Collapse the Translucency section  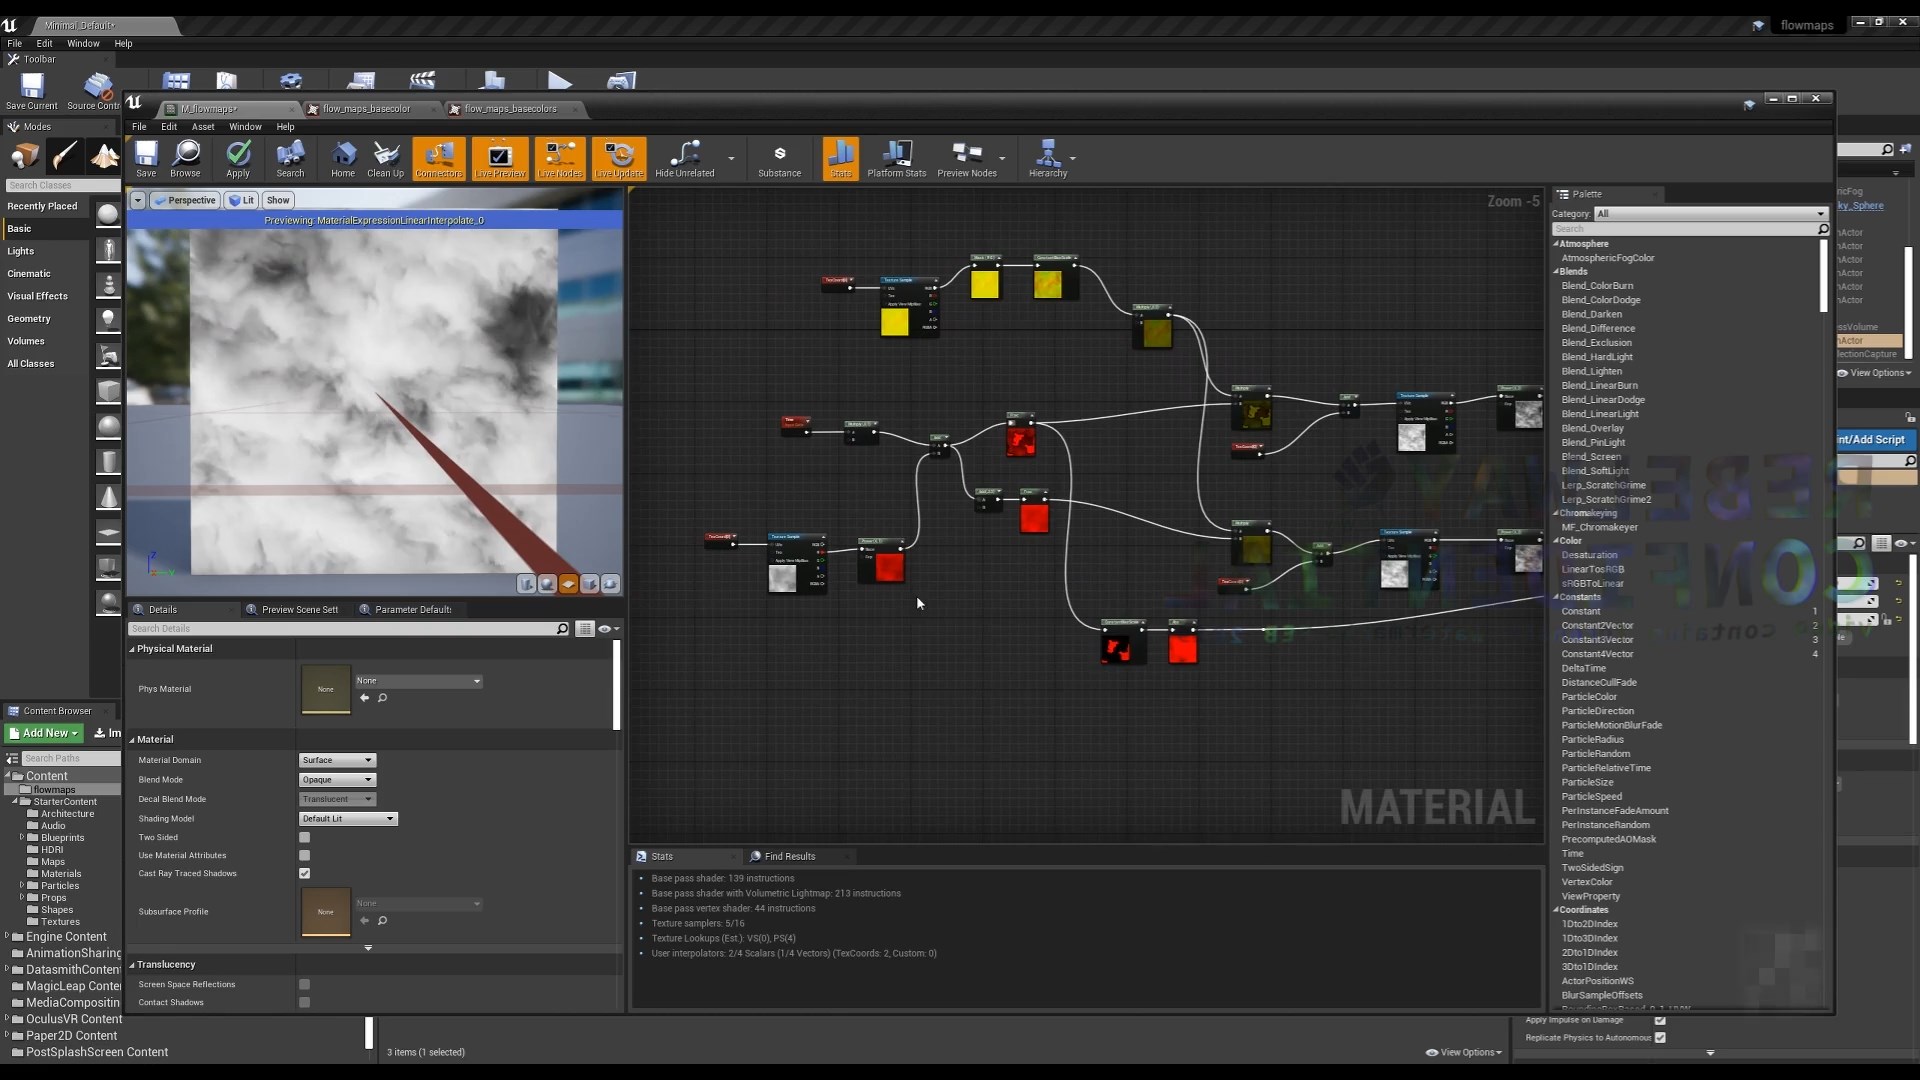coord(133,964)
